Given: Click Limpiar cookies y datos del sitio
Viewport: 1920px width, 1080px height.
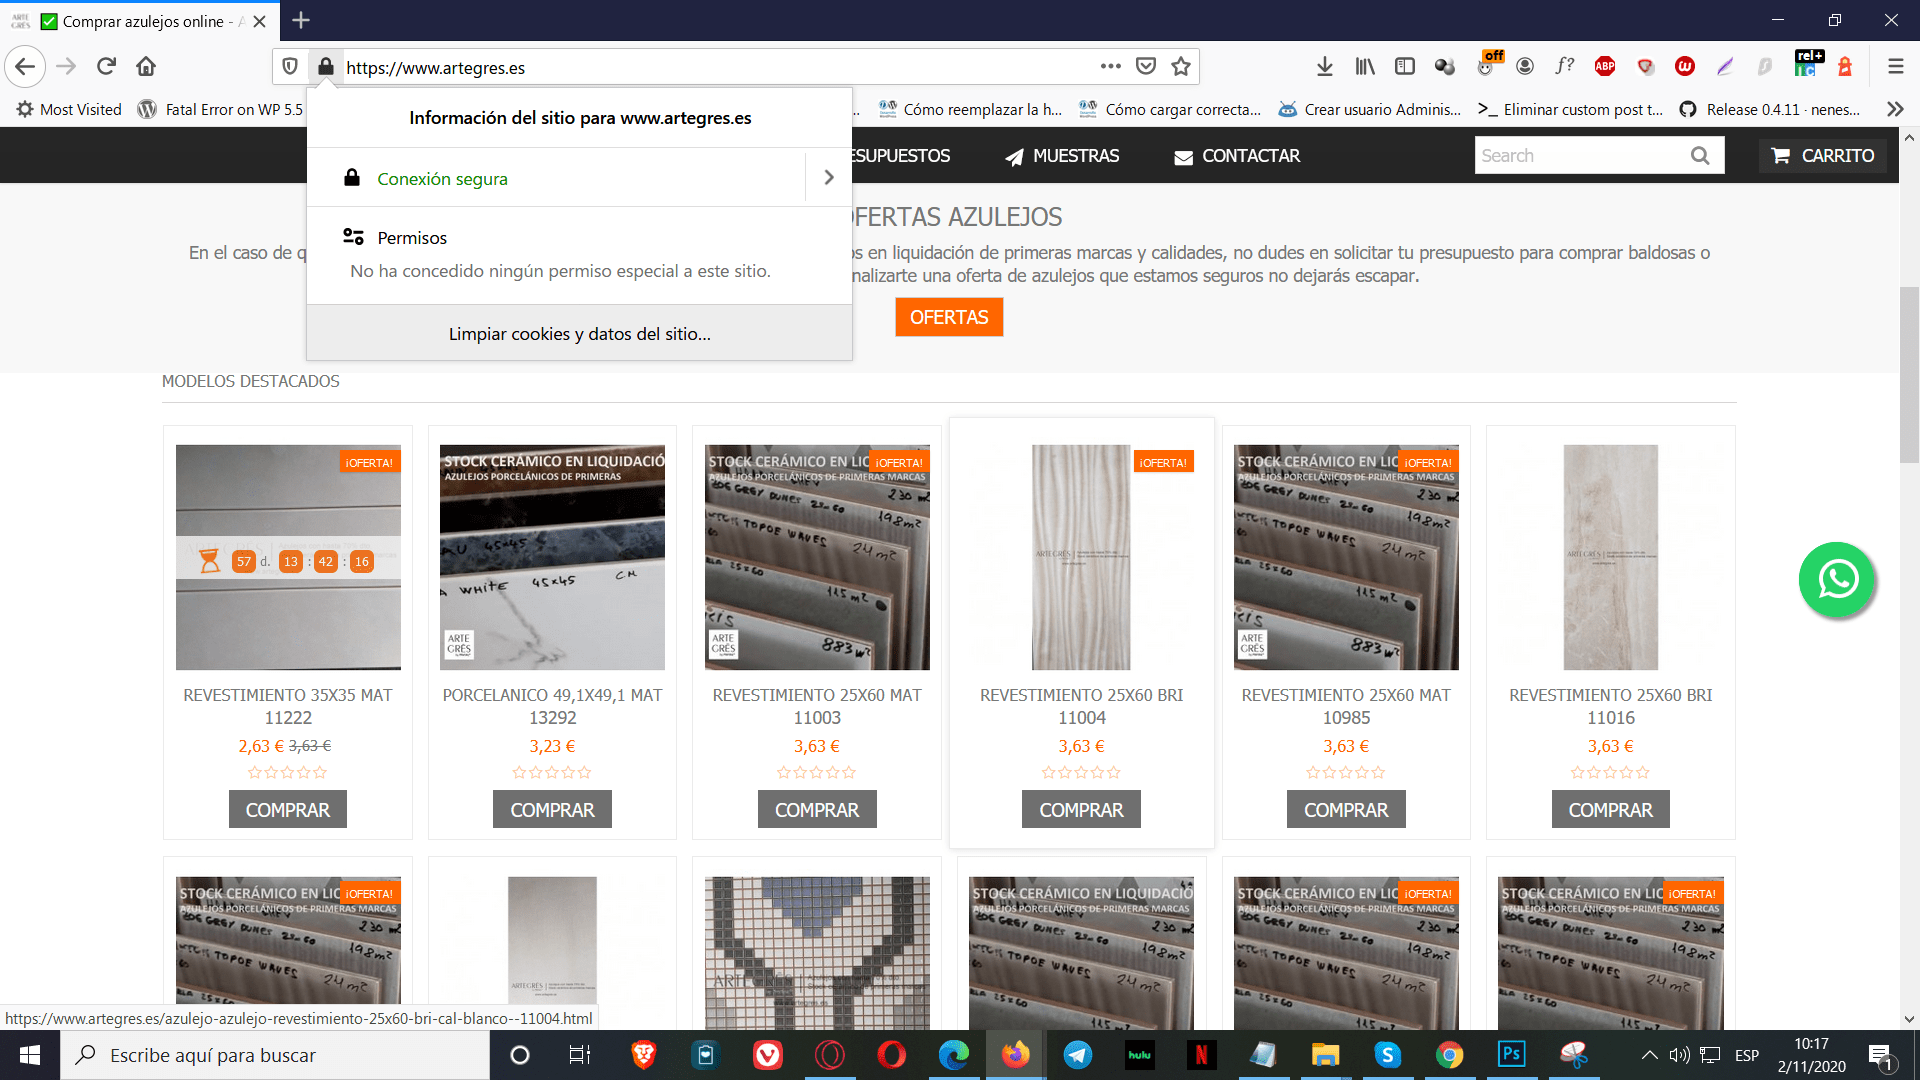Looking at the screenshot, I should [579, 334].
